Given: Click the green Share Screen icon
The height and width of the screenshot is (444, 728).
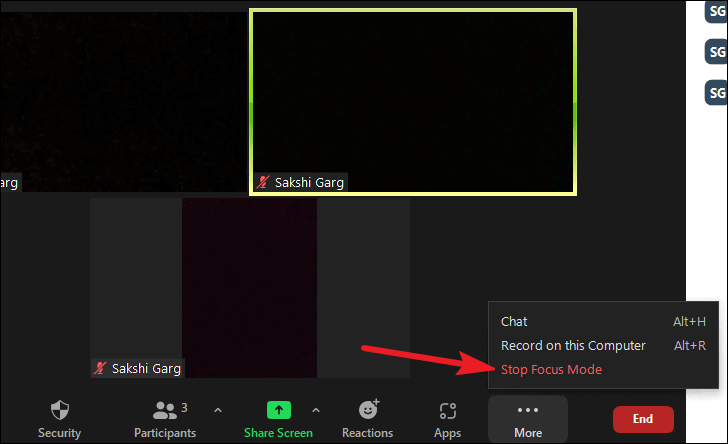Looking at the screenshot, I should tap(279, 410).
